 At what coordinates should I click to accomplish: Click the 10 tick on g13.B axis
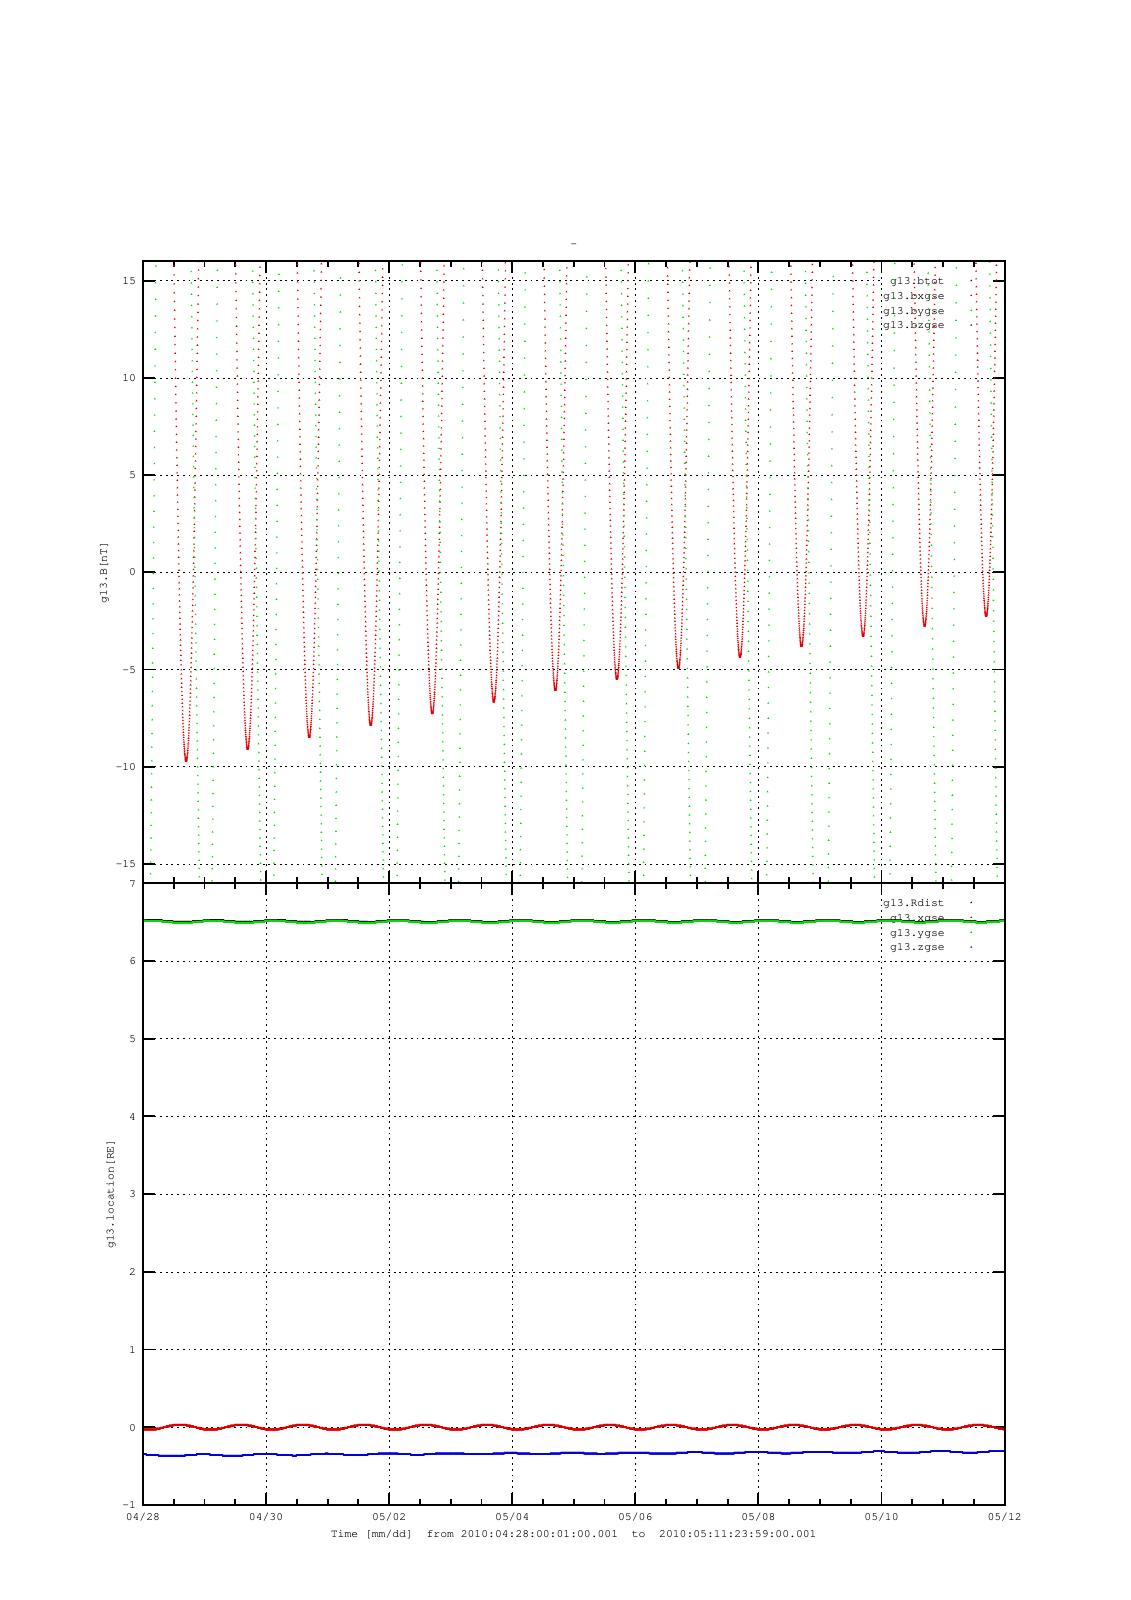pos(129,378)
